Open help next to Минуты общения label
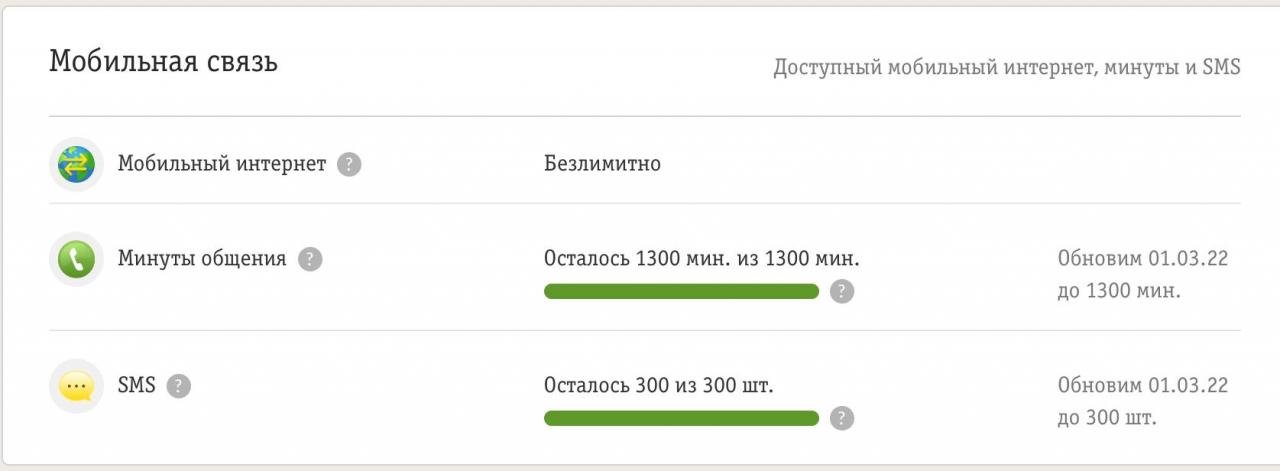Screen dimensions: 1280x471 click(310, 259)
